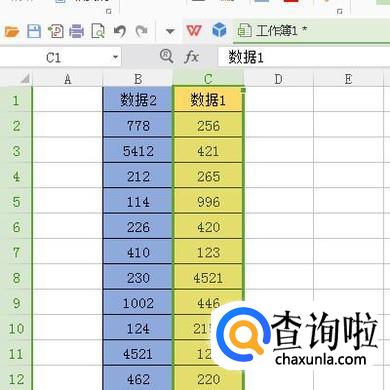Select row 5 header
Screen dimensions: 390x390
[x=16, y=202]
